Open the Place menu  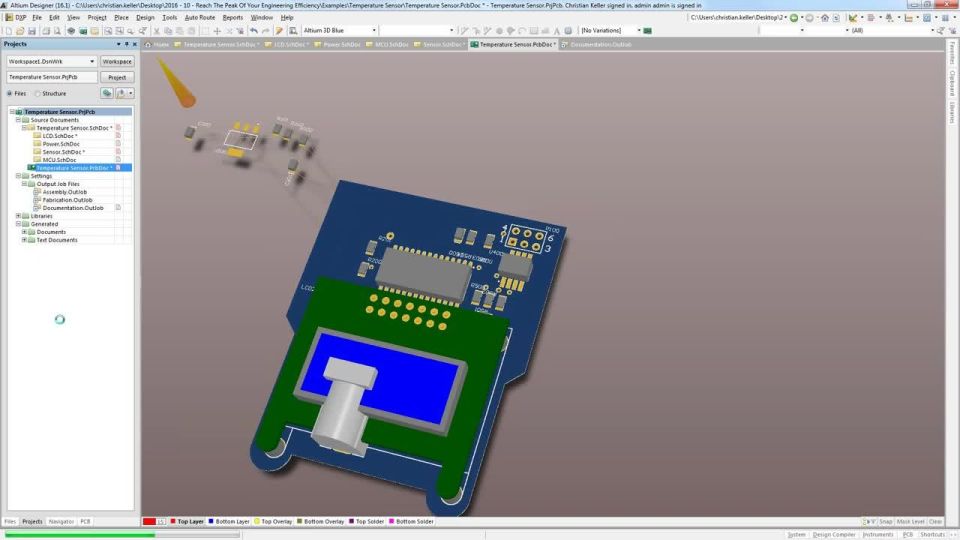pos(121,18)
